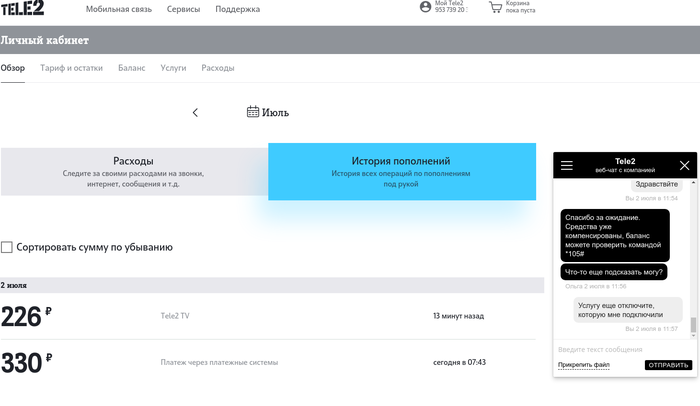This screenshot has width=700, height=406.
Task: Open the shopping cart Корзина
Action: click(495, 7)
